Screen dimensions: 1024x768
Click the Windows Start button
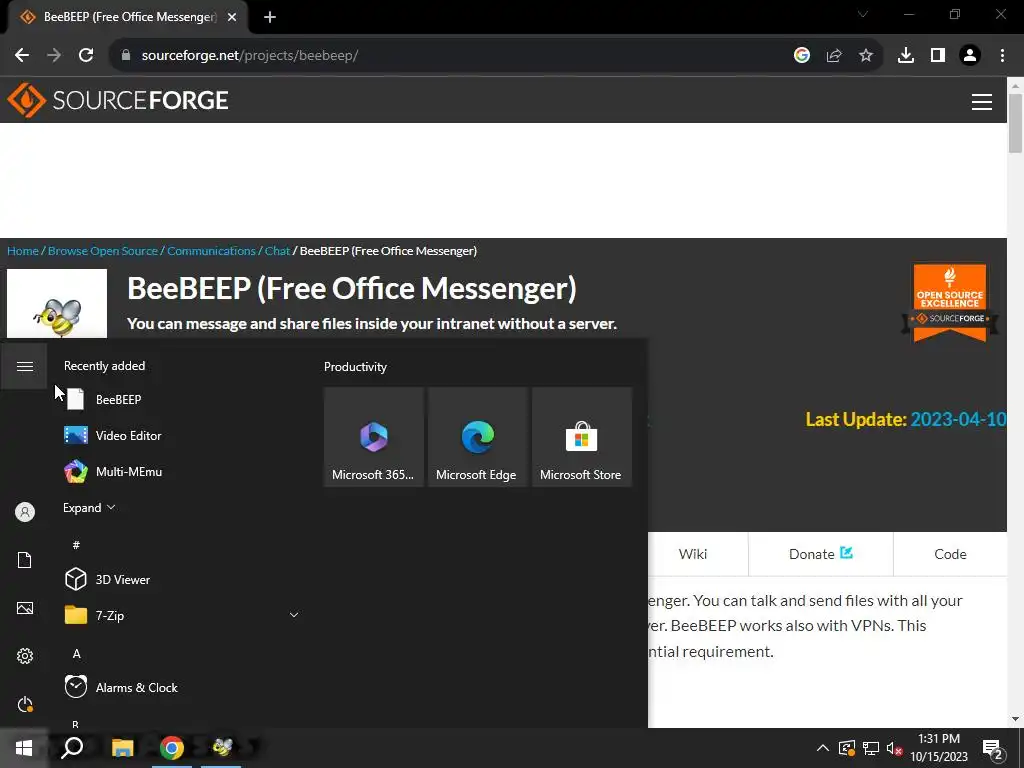pos(24,748)
